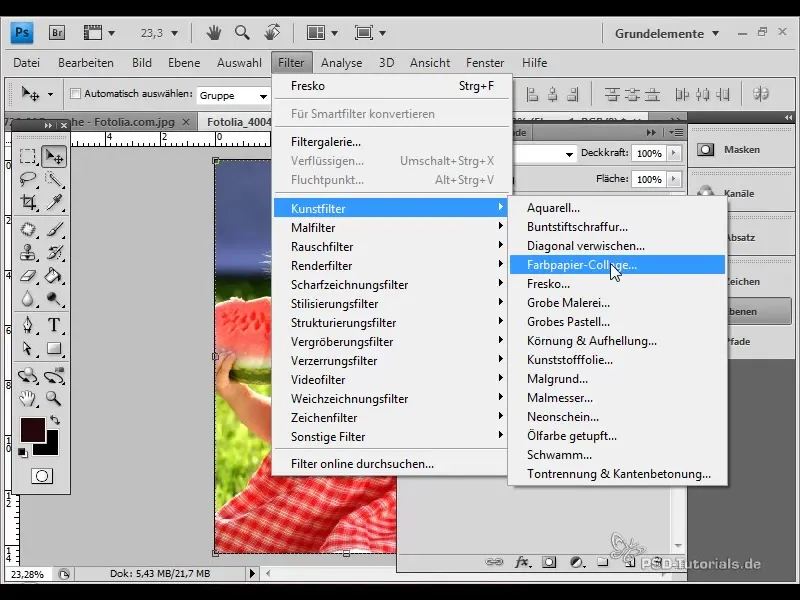Open the Bearbeiten menu
Screen dimensions: 800x600
coord(86,63)
